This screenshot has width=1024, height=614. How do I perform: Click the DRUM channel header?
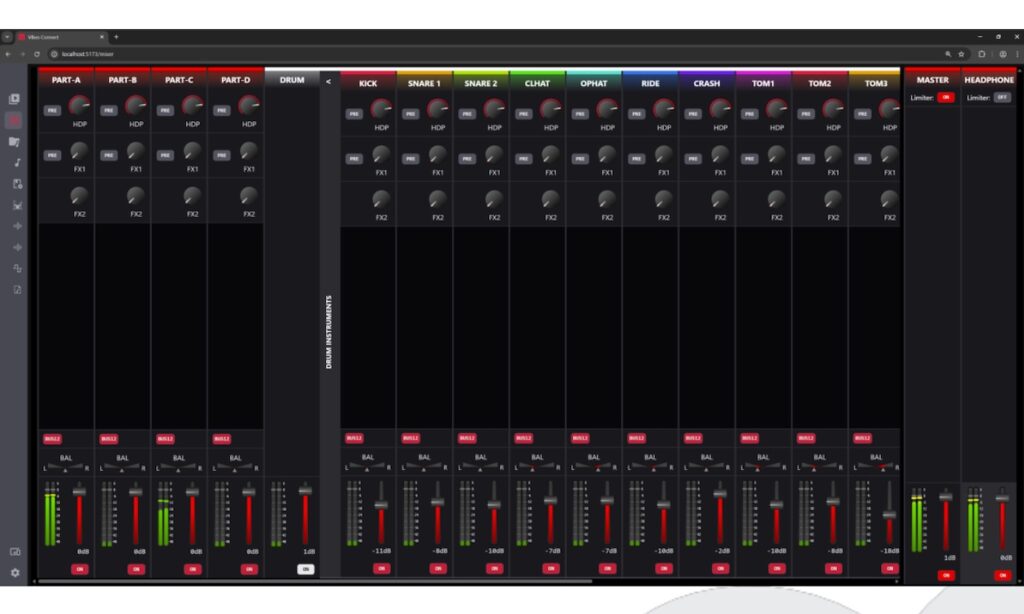coord(292,80)
